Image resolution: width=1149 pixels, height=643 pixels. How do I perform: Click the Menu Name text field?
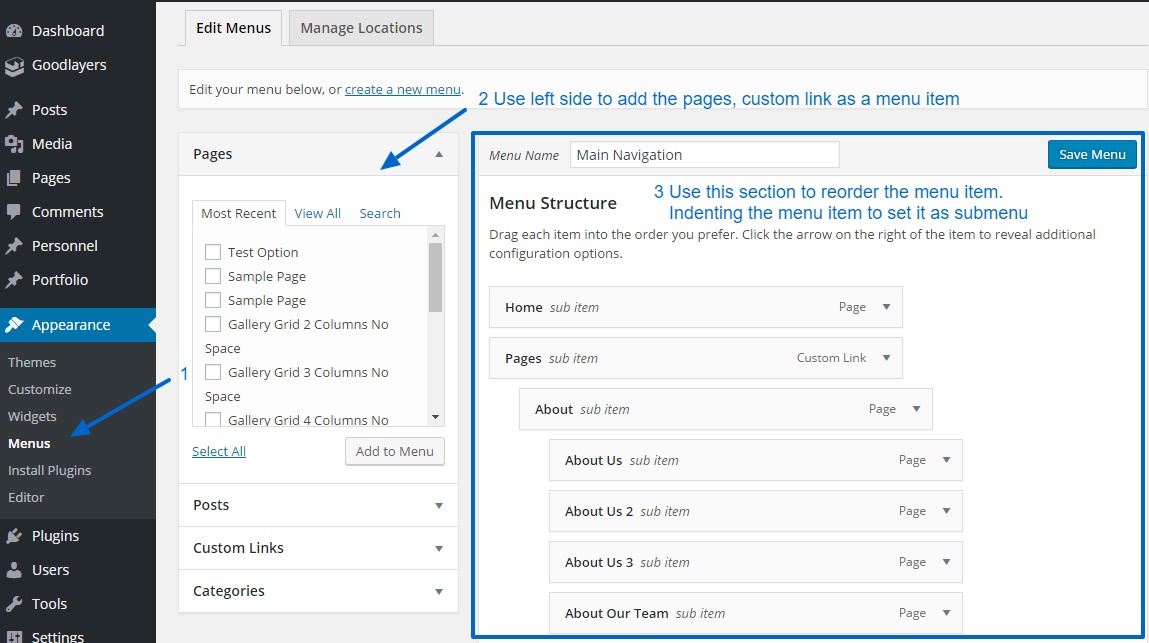704,155
